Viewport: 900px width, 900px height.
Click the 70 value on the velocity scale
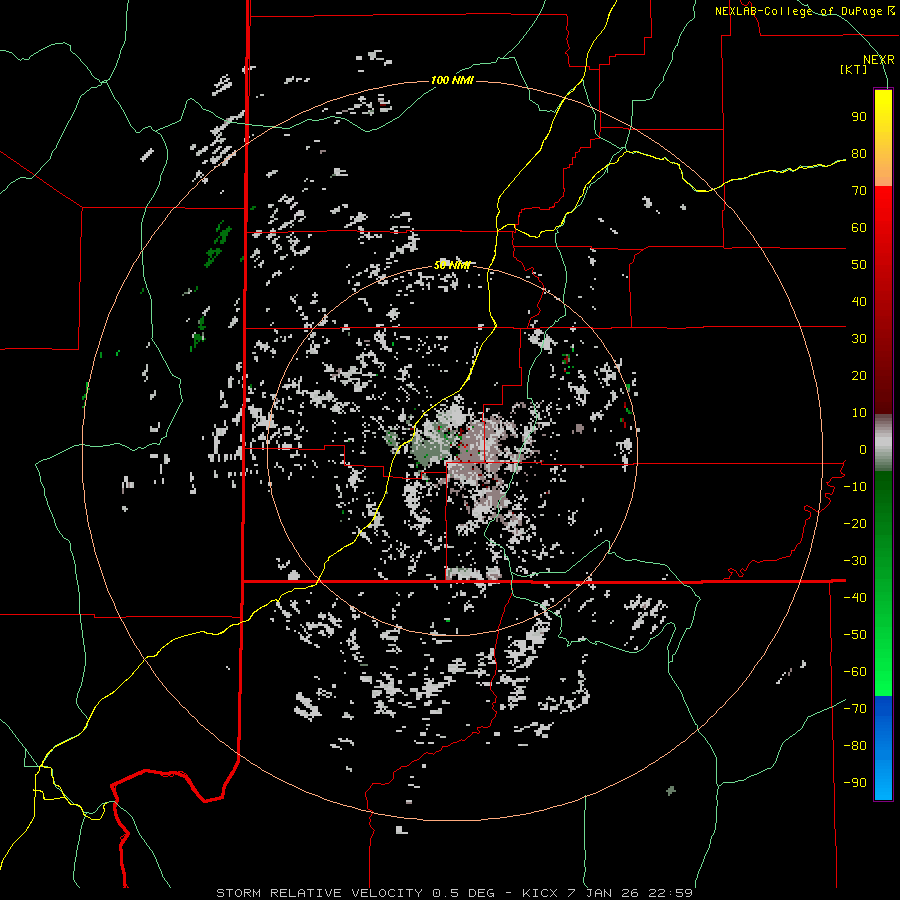(859, 191)
